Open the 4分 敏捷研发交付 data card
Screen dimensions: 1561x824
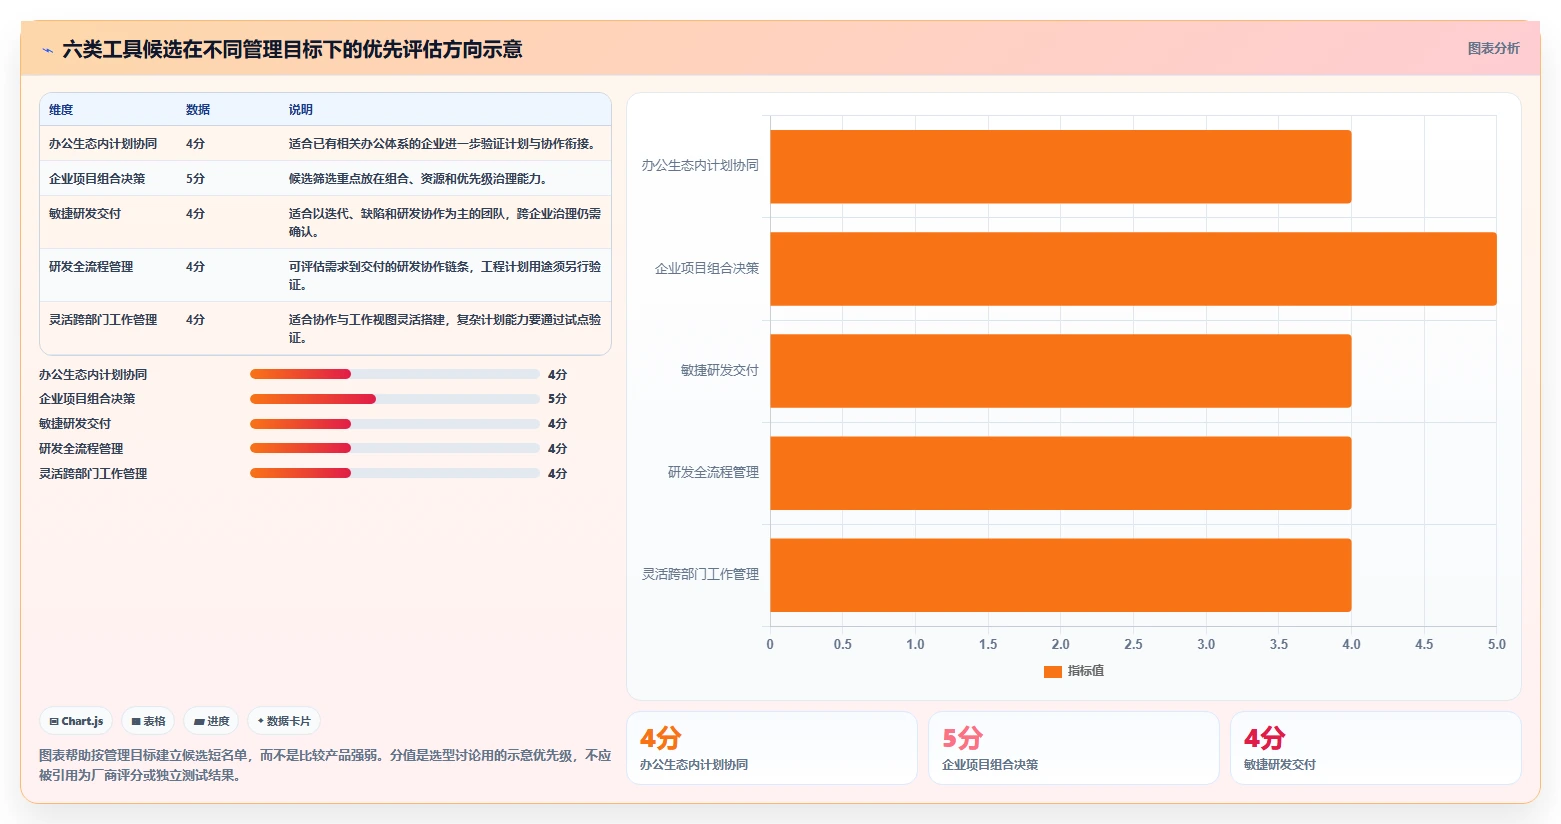click(1376, 748)
